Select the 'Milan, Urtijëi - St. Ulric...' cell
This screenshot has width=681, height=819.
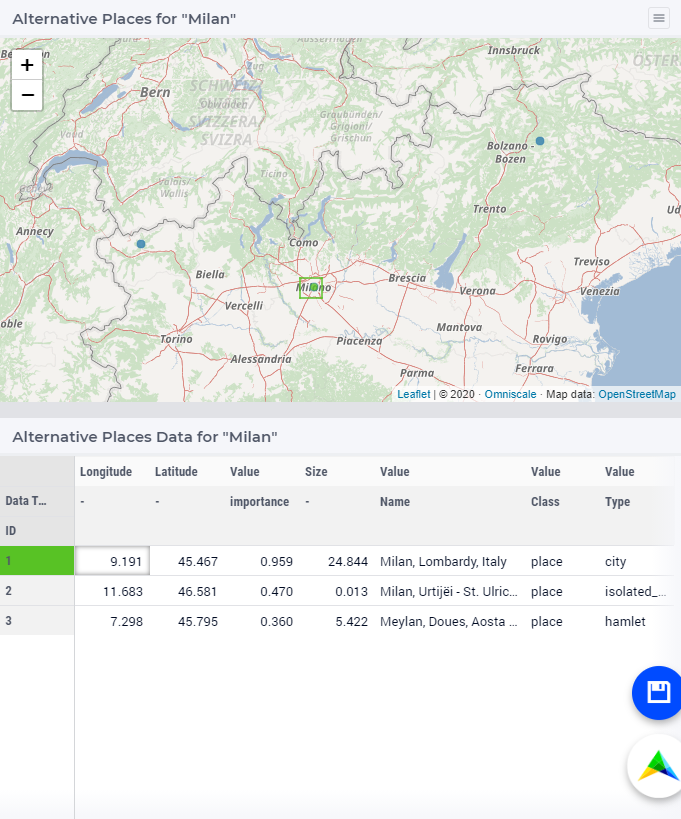[451, 591]
